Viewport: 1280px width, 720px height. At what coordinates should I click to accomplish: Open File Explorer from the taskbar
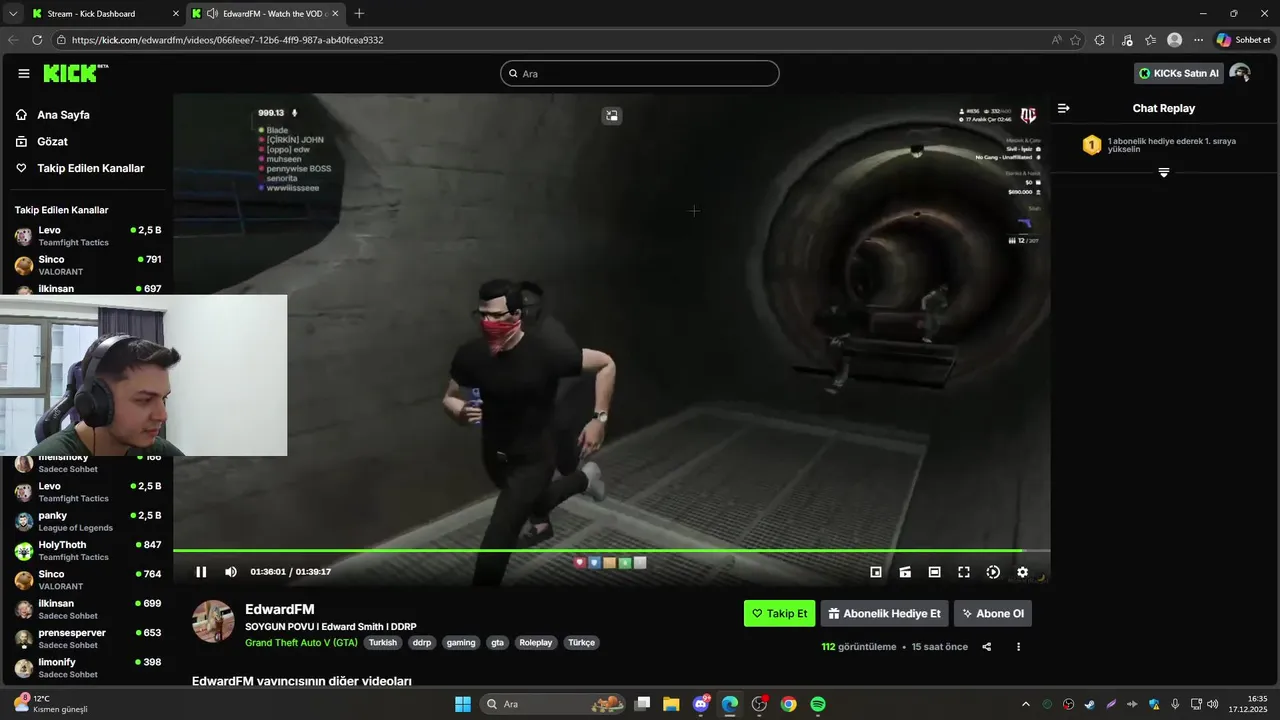coord(671,704)
